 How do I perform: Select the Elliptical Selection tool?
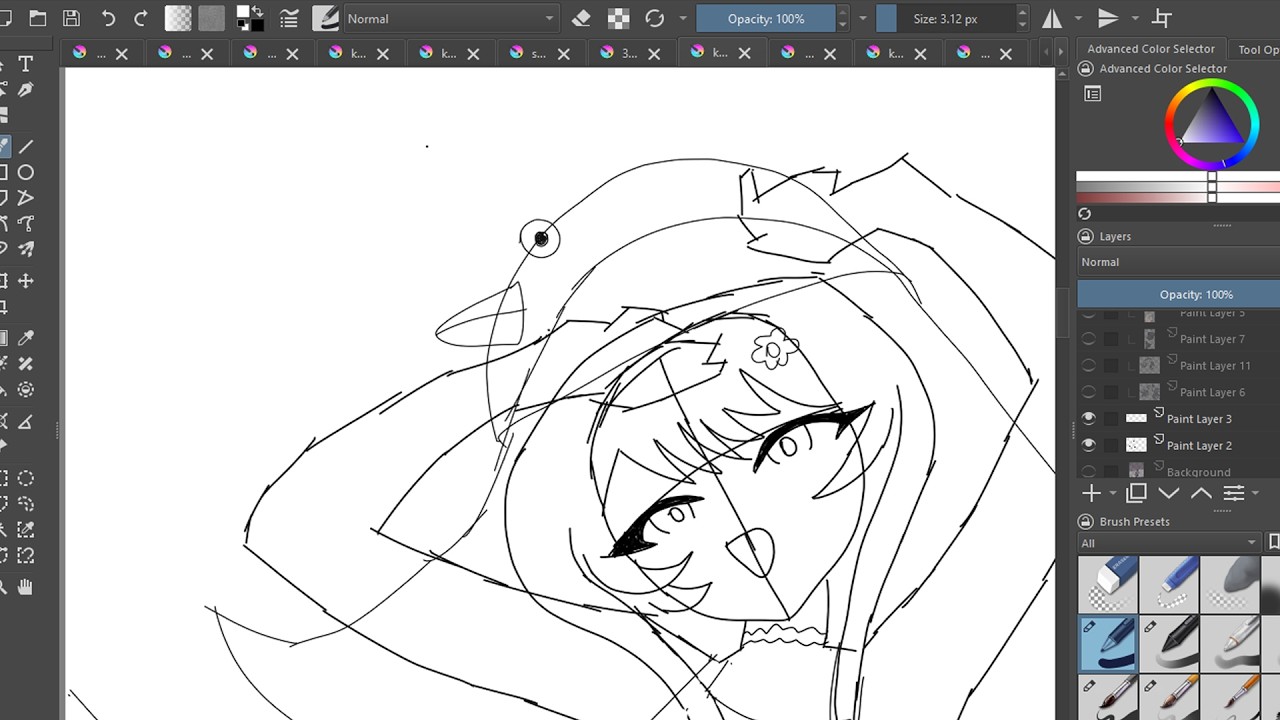coord(26,478)
